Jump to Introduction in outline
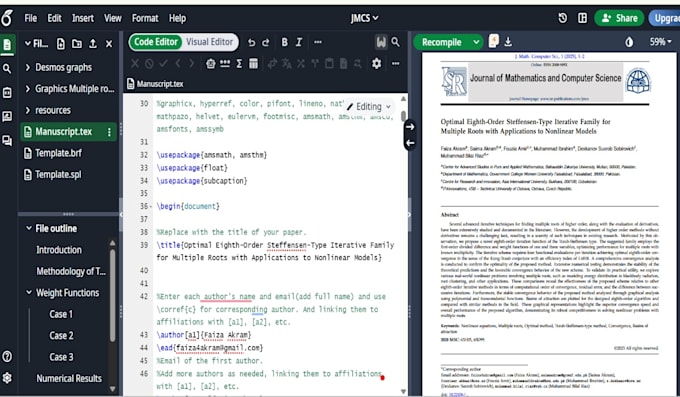This screenshot has width=680, height=397. click(x=59, y=250)
